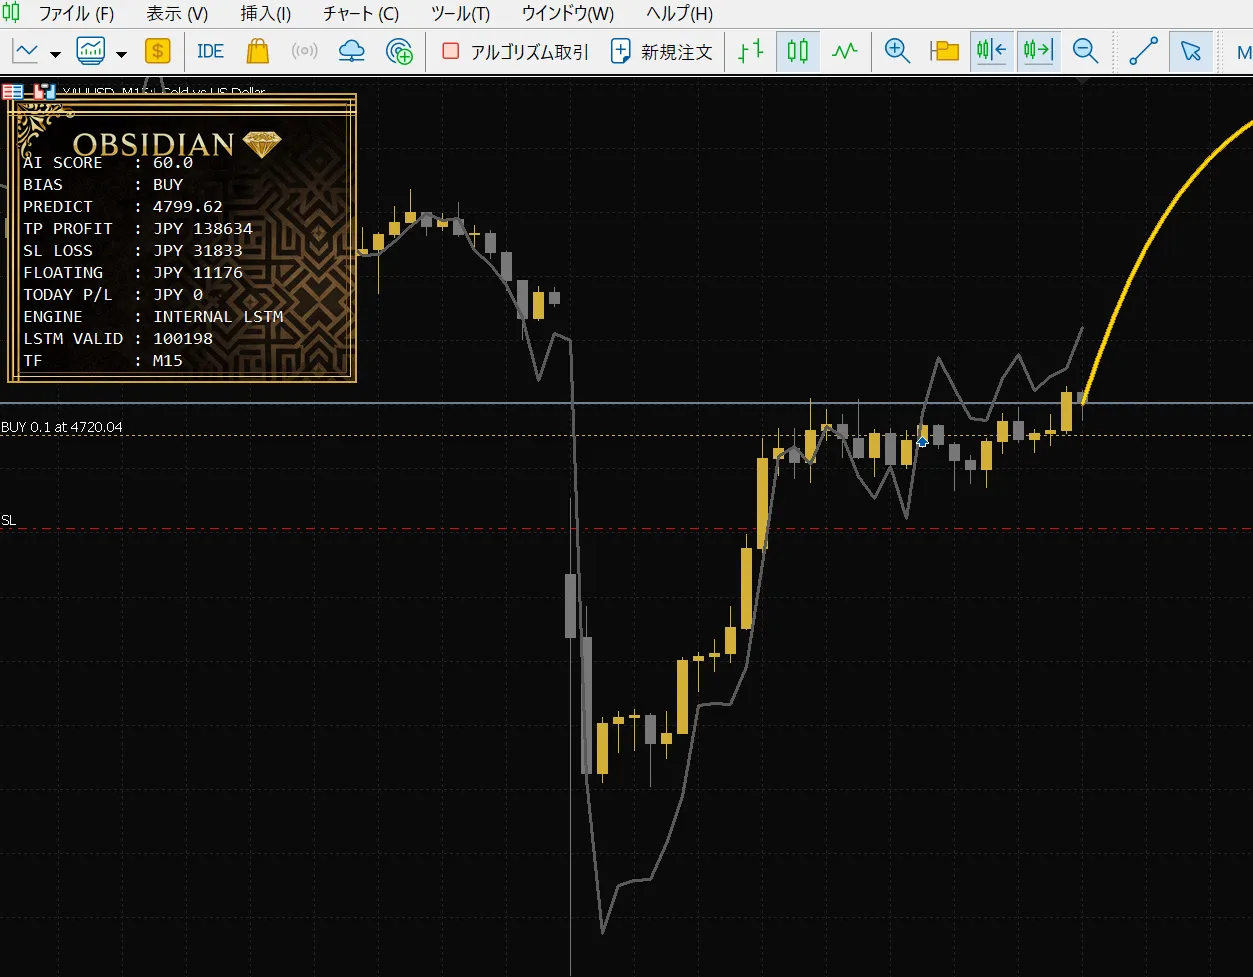Click the 新規注文 button

(x=661, y=52)
